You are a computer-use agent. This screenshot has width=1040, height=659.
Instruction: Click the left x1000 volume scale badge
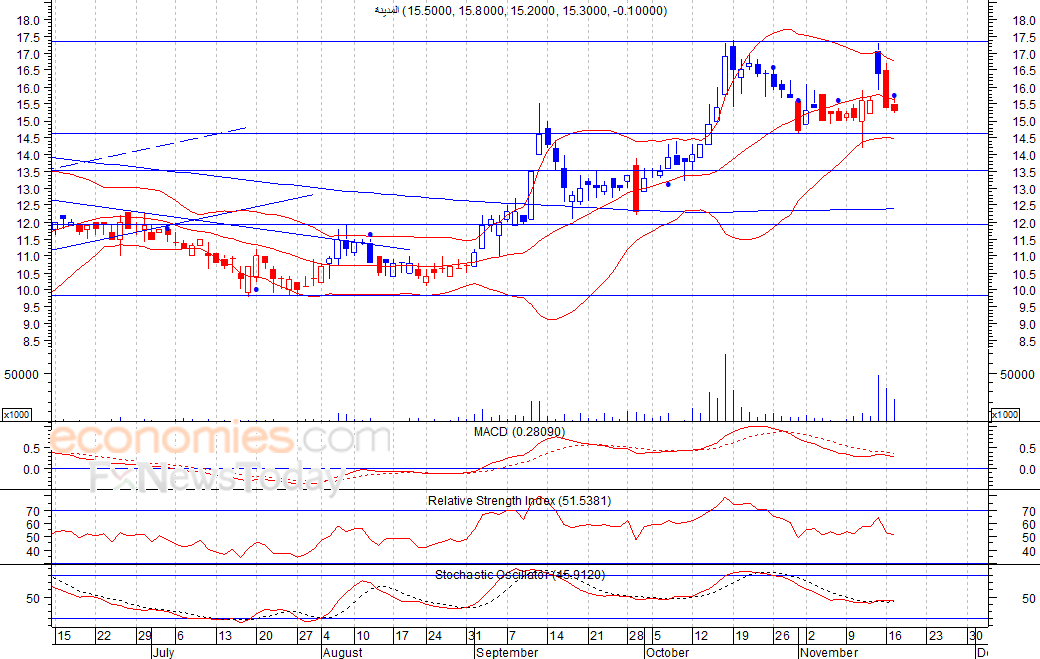click(x=15, y=414)
